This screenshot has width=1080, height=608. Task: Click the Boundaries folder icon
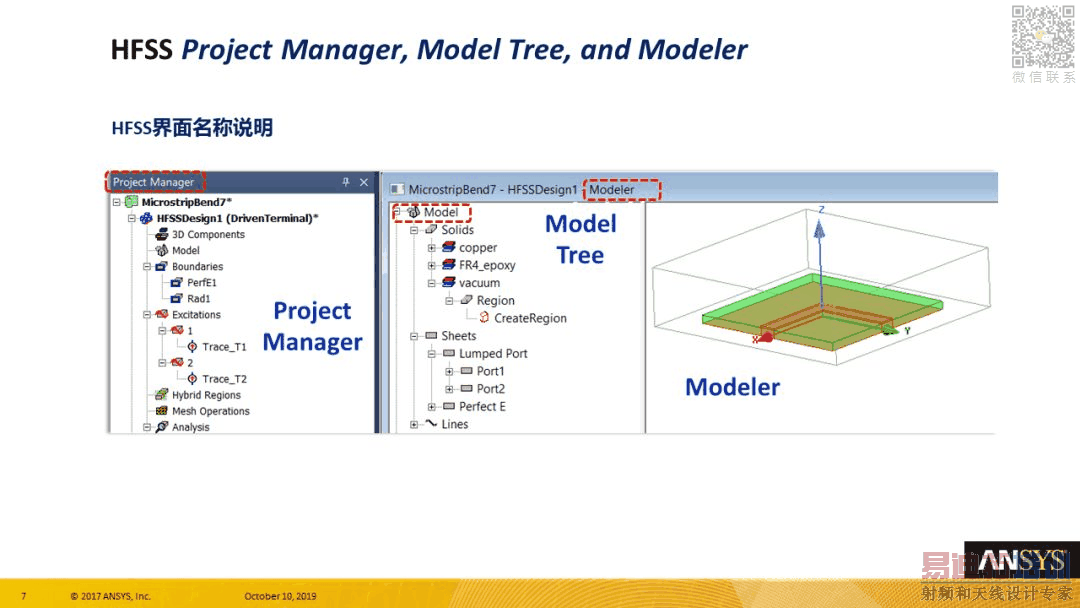162,266
